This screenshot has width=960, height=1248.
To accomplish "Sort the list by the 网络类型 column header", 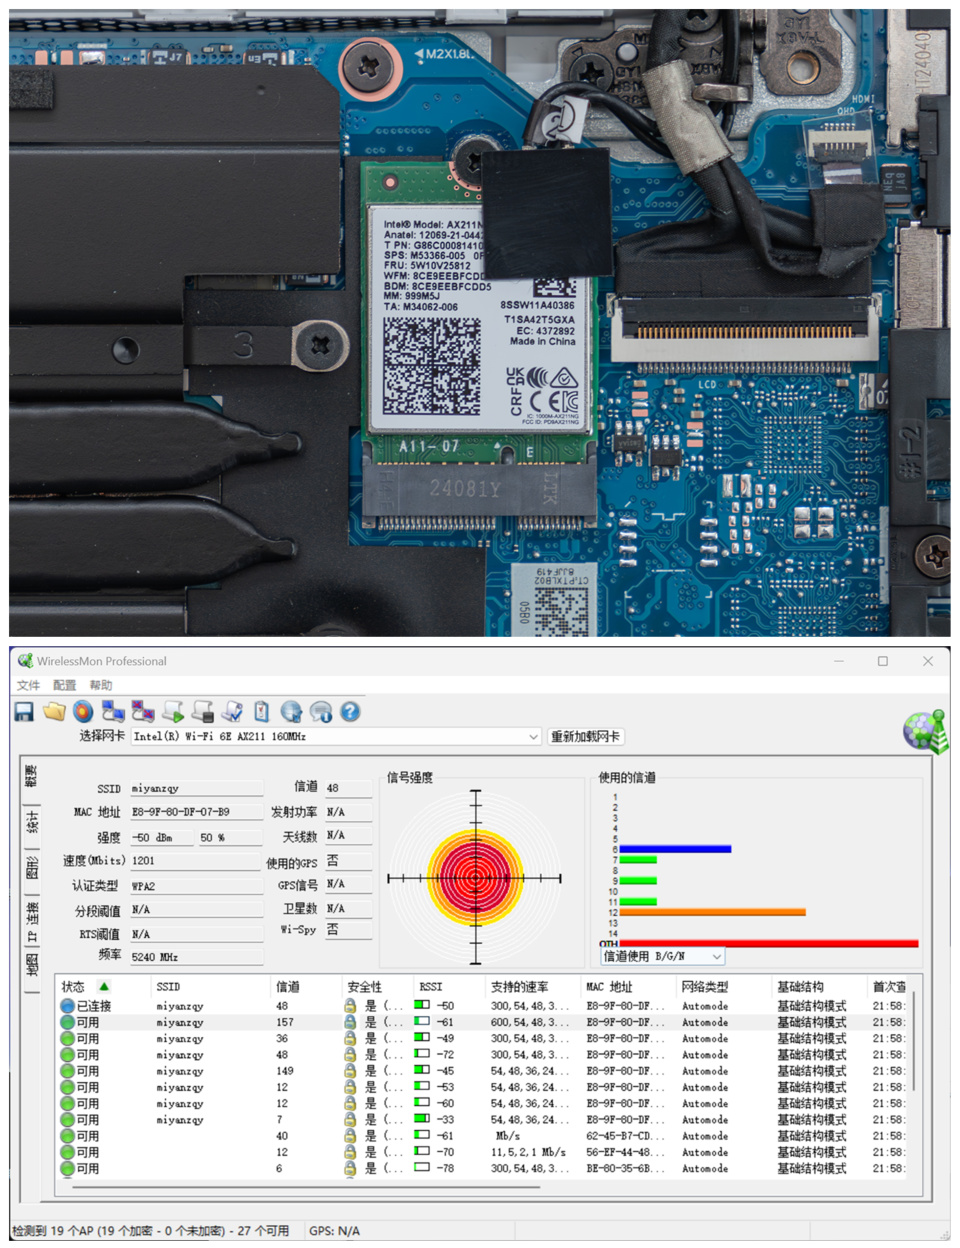I will click(725, 986).
